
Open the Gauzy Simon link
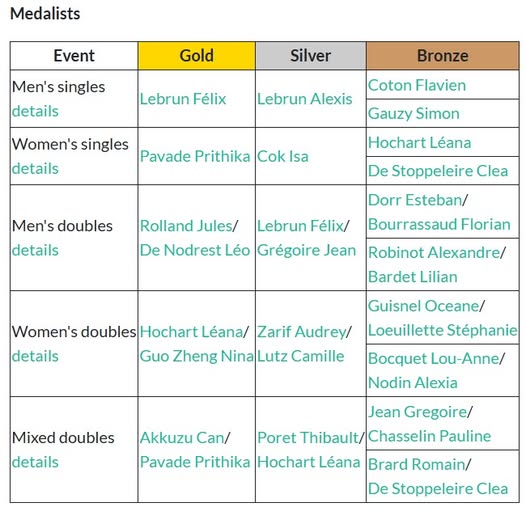pyautogui.click(x=414, y=113)
